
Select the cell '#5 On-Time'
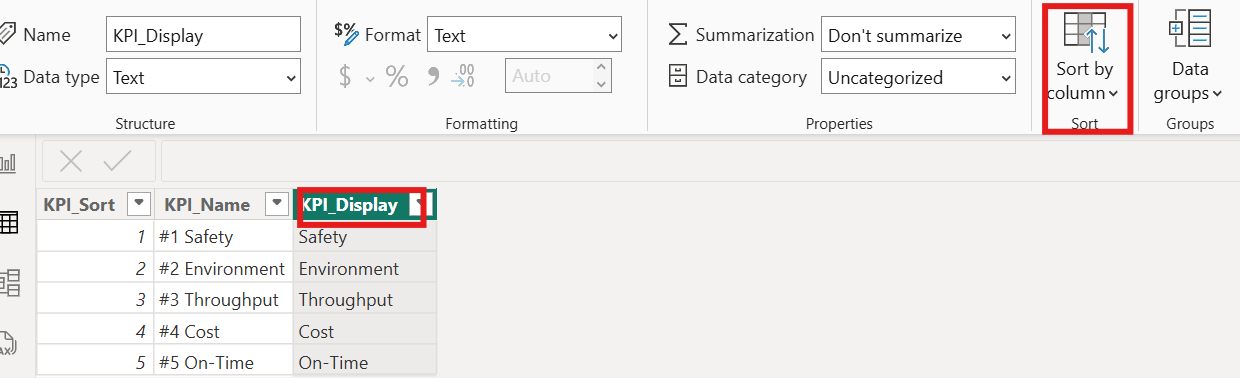224,362
